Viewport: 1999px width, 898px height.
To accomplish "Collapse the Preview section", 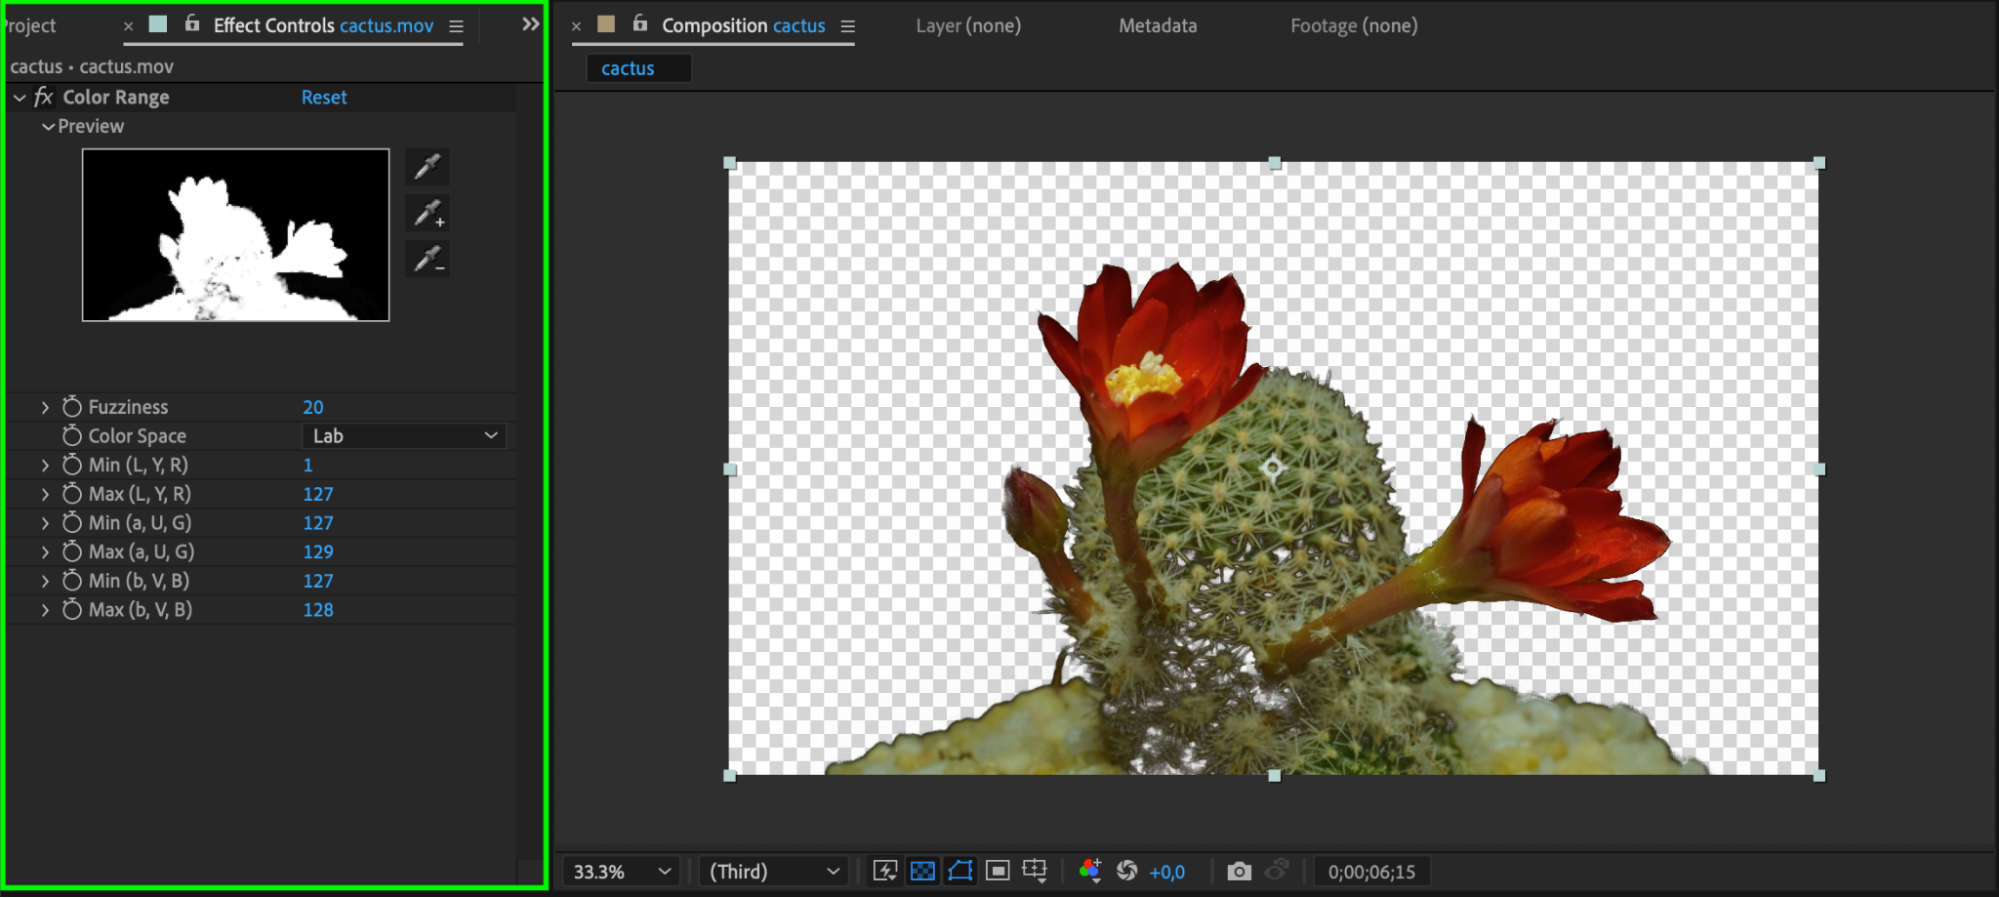I will (48, 127).
